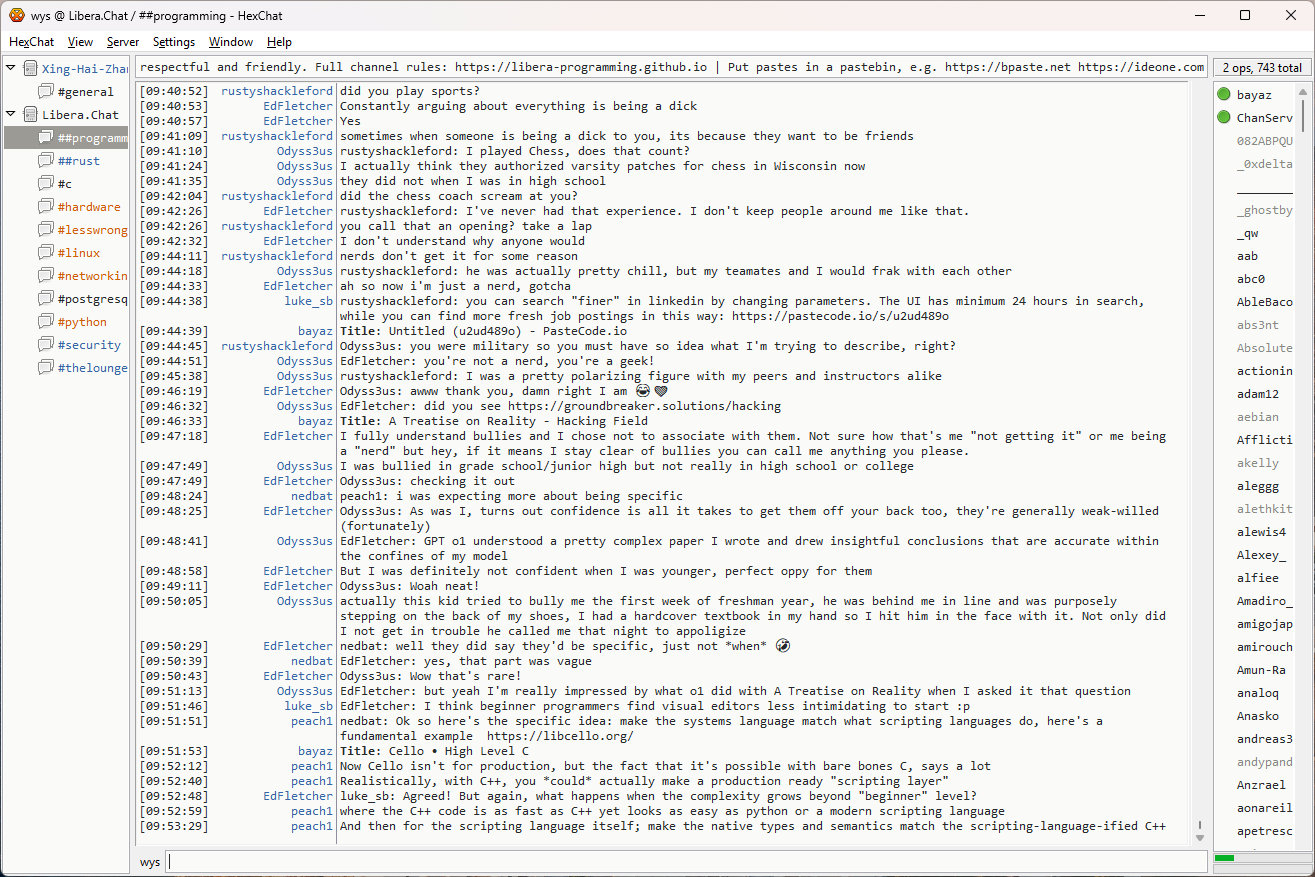Image resolution: width=1315 pixels, height=877 pixels.
Task: Switch to the #linux channel
Action: pyautogui.click(x=78, y=253)
